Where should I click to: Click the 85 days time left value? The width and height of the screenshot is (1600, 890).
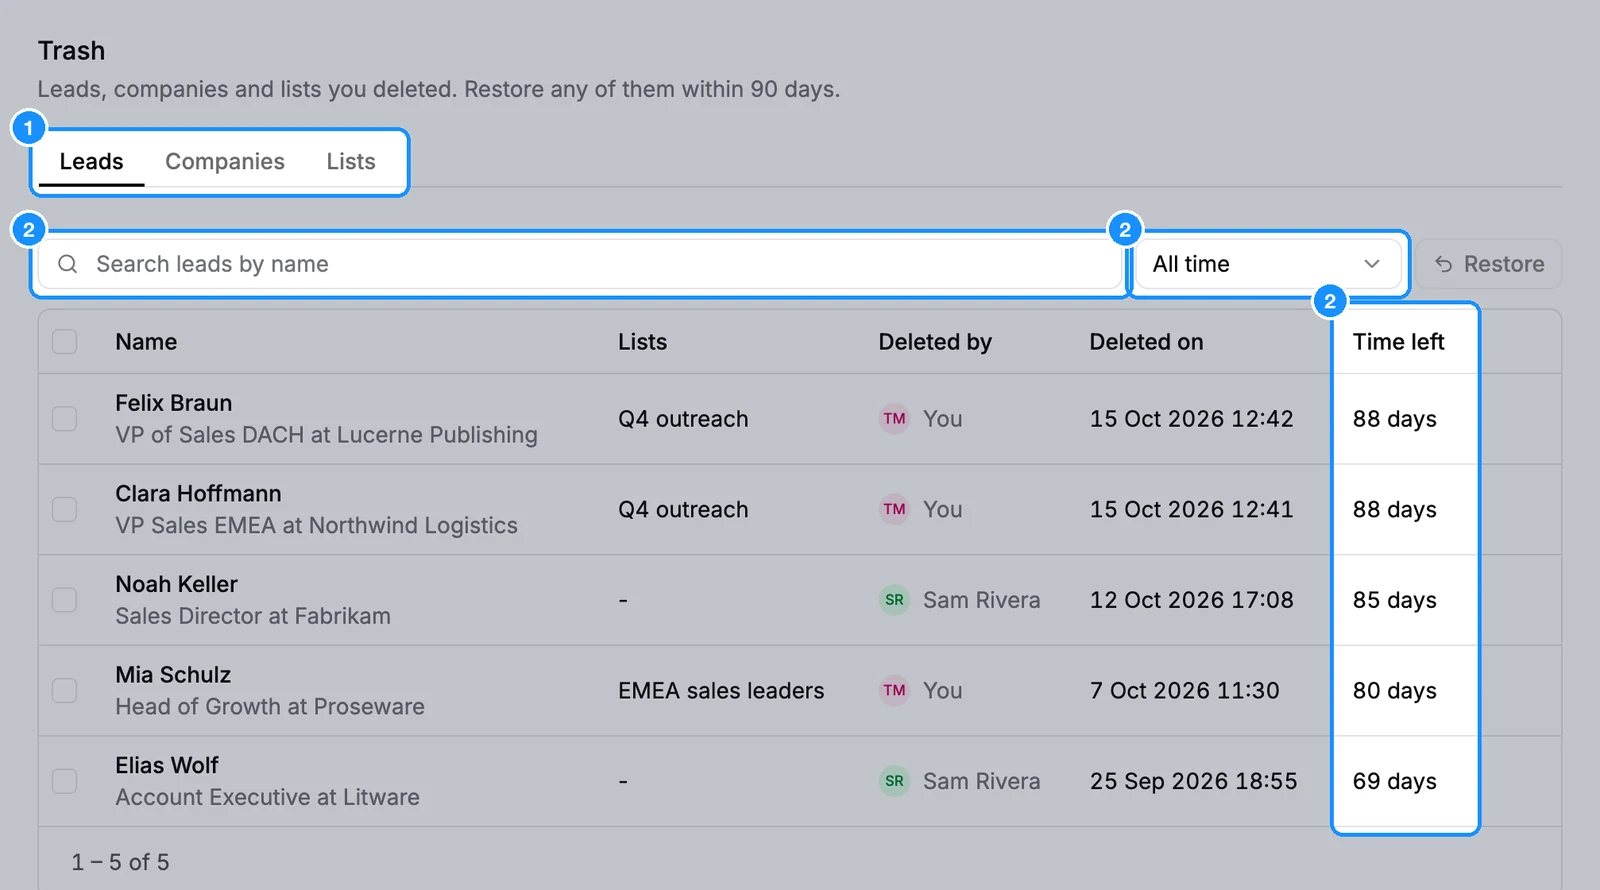1395,600
